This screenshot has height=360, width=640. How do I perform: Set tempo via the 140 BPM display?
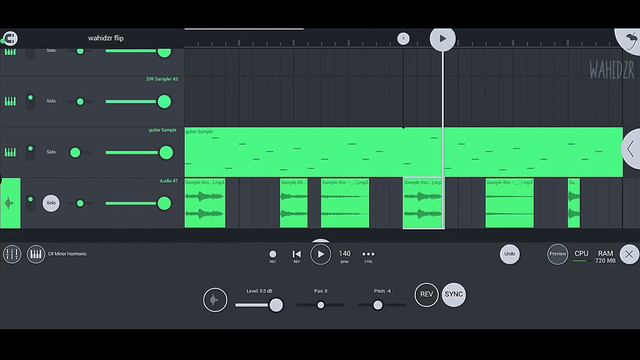(x=344, y=256)
